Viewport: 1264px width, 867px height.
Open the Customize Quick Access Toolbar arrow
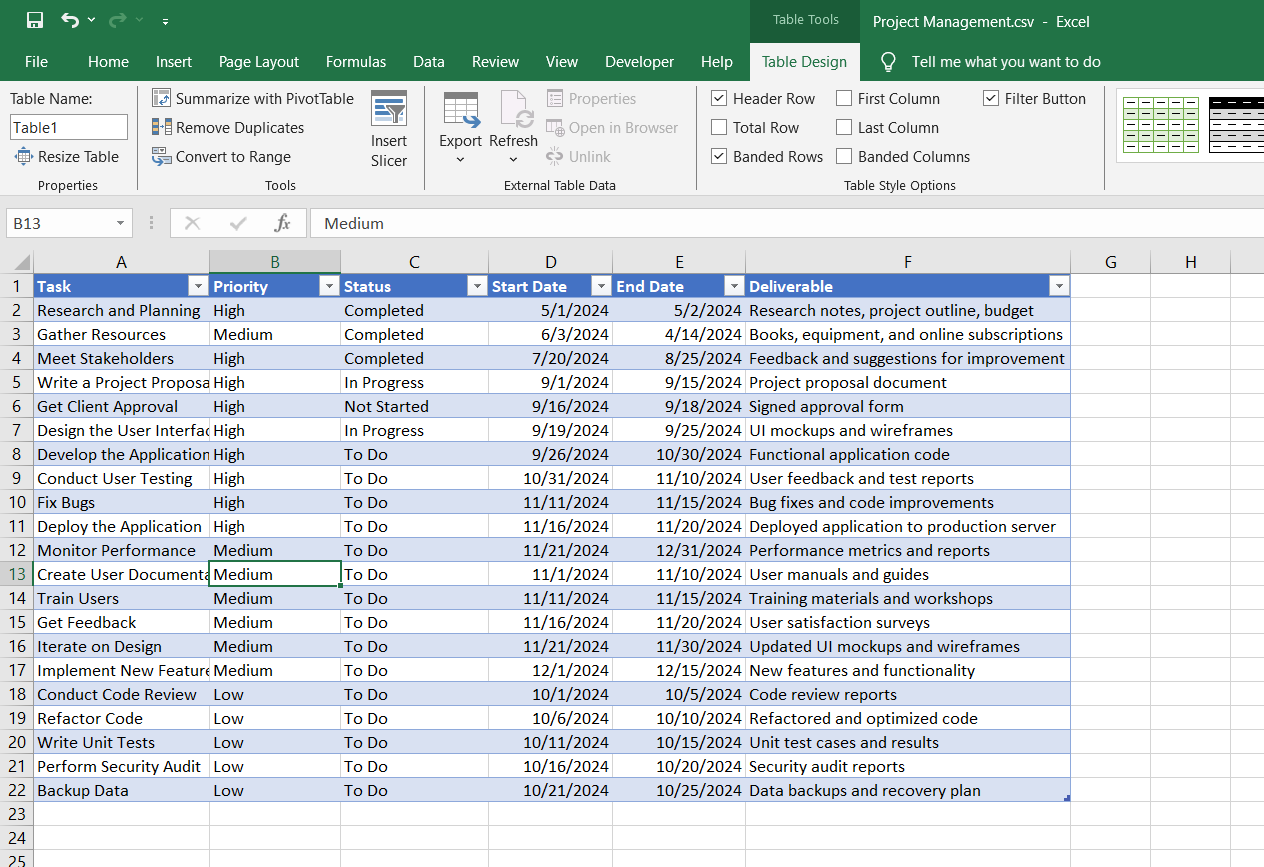click(165, 21)
